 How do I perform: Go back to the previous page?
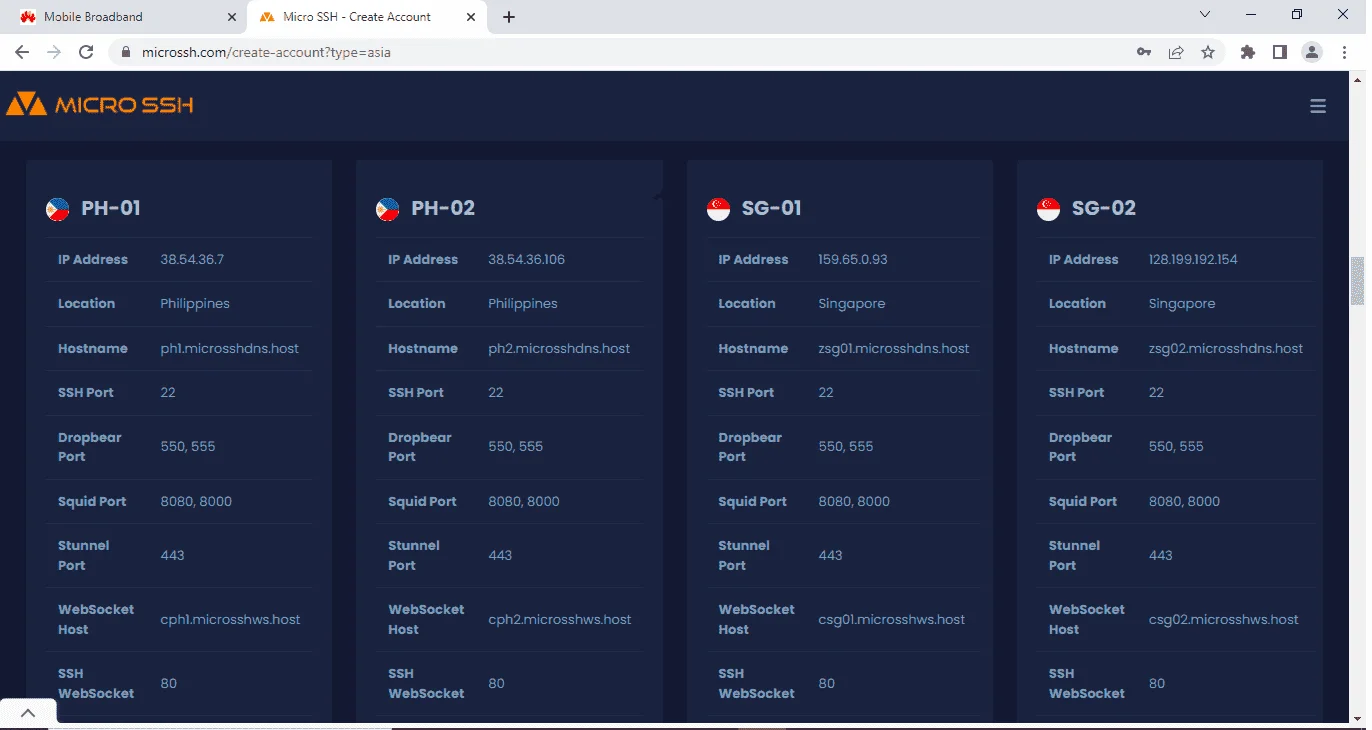coord(22,52)
